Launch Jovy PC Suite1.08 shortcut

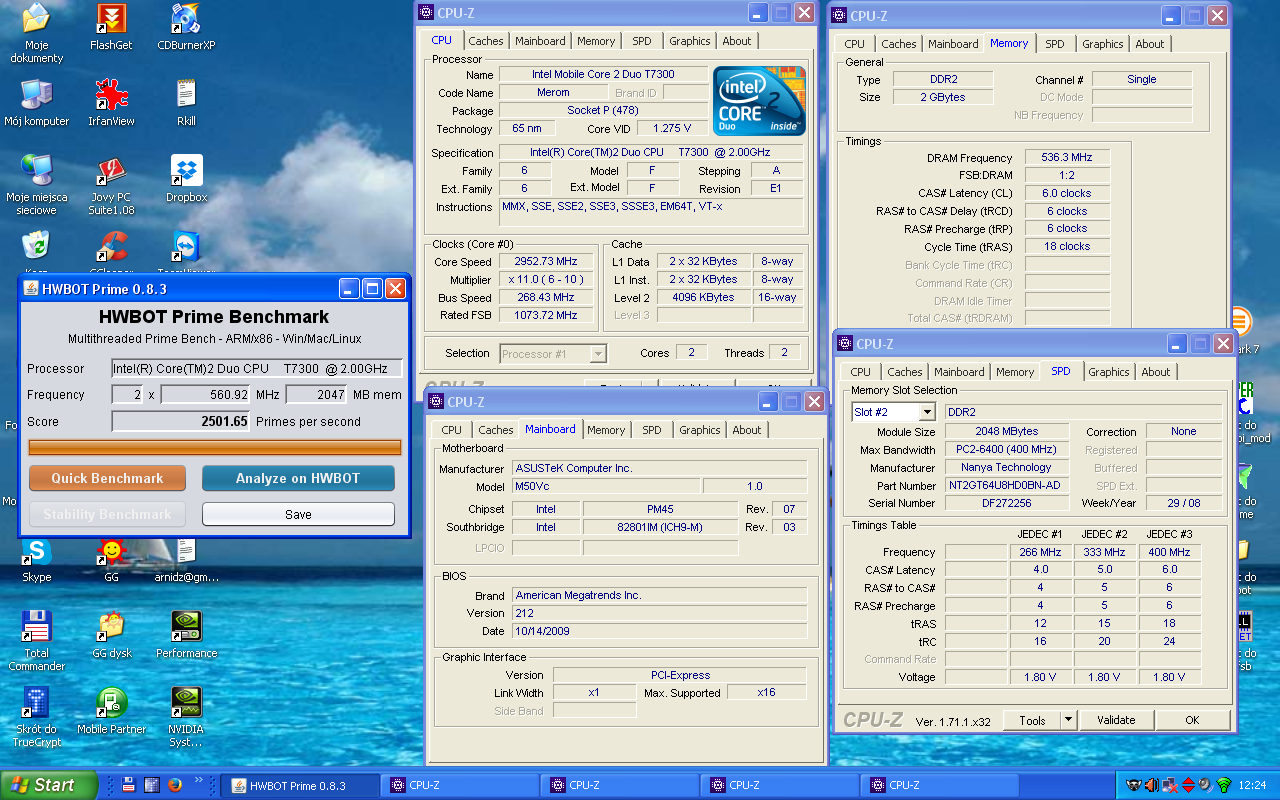(111, 170)
